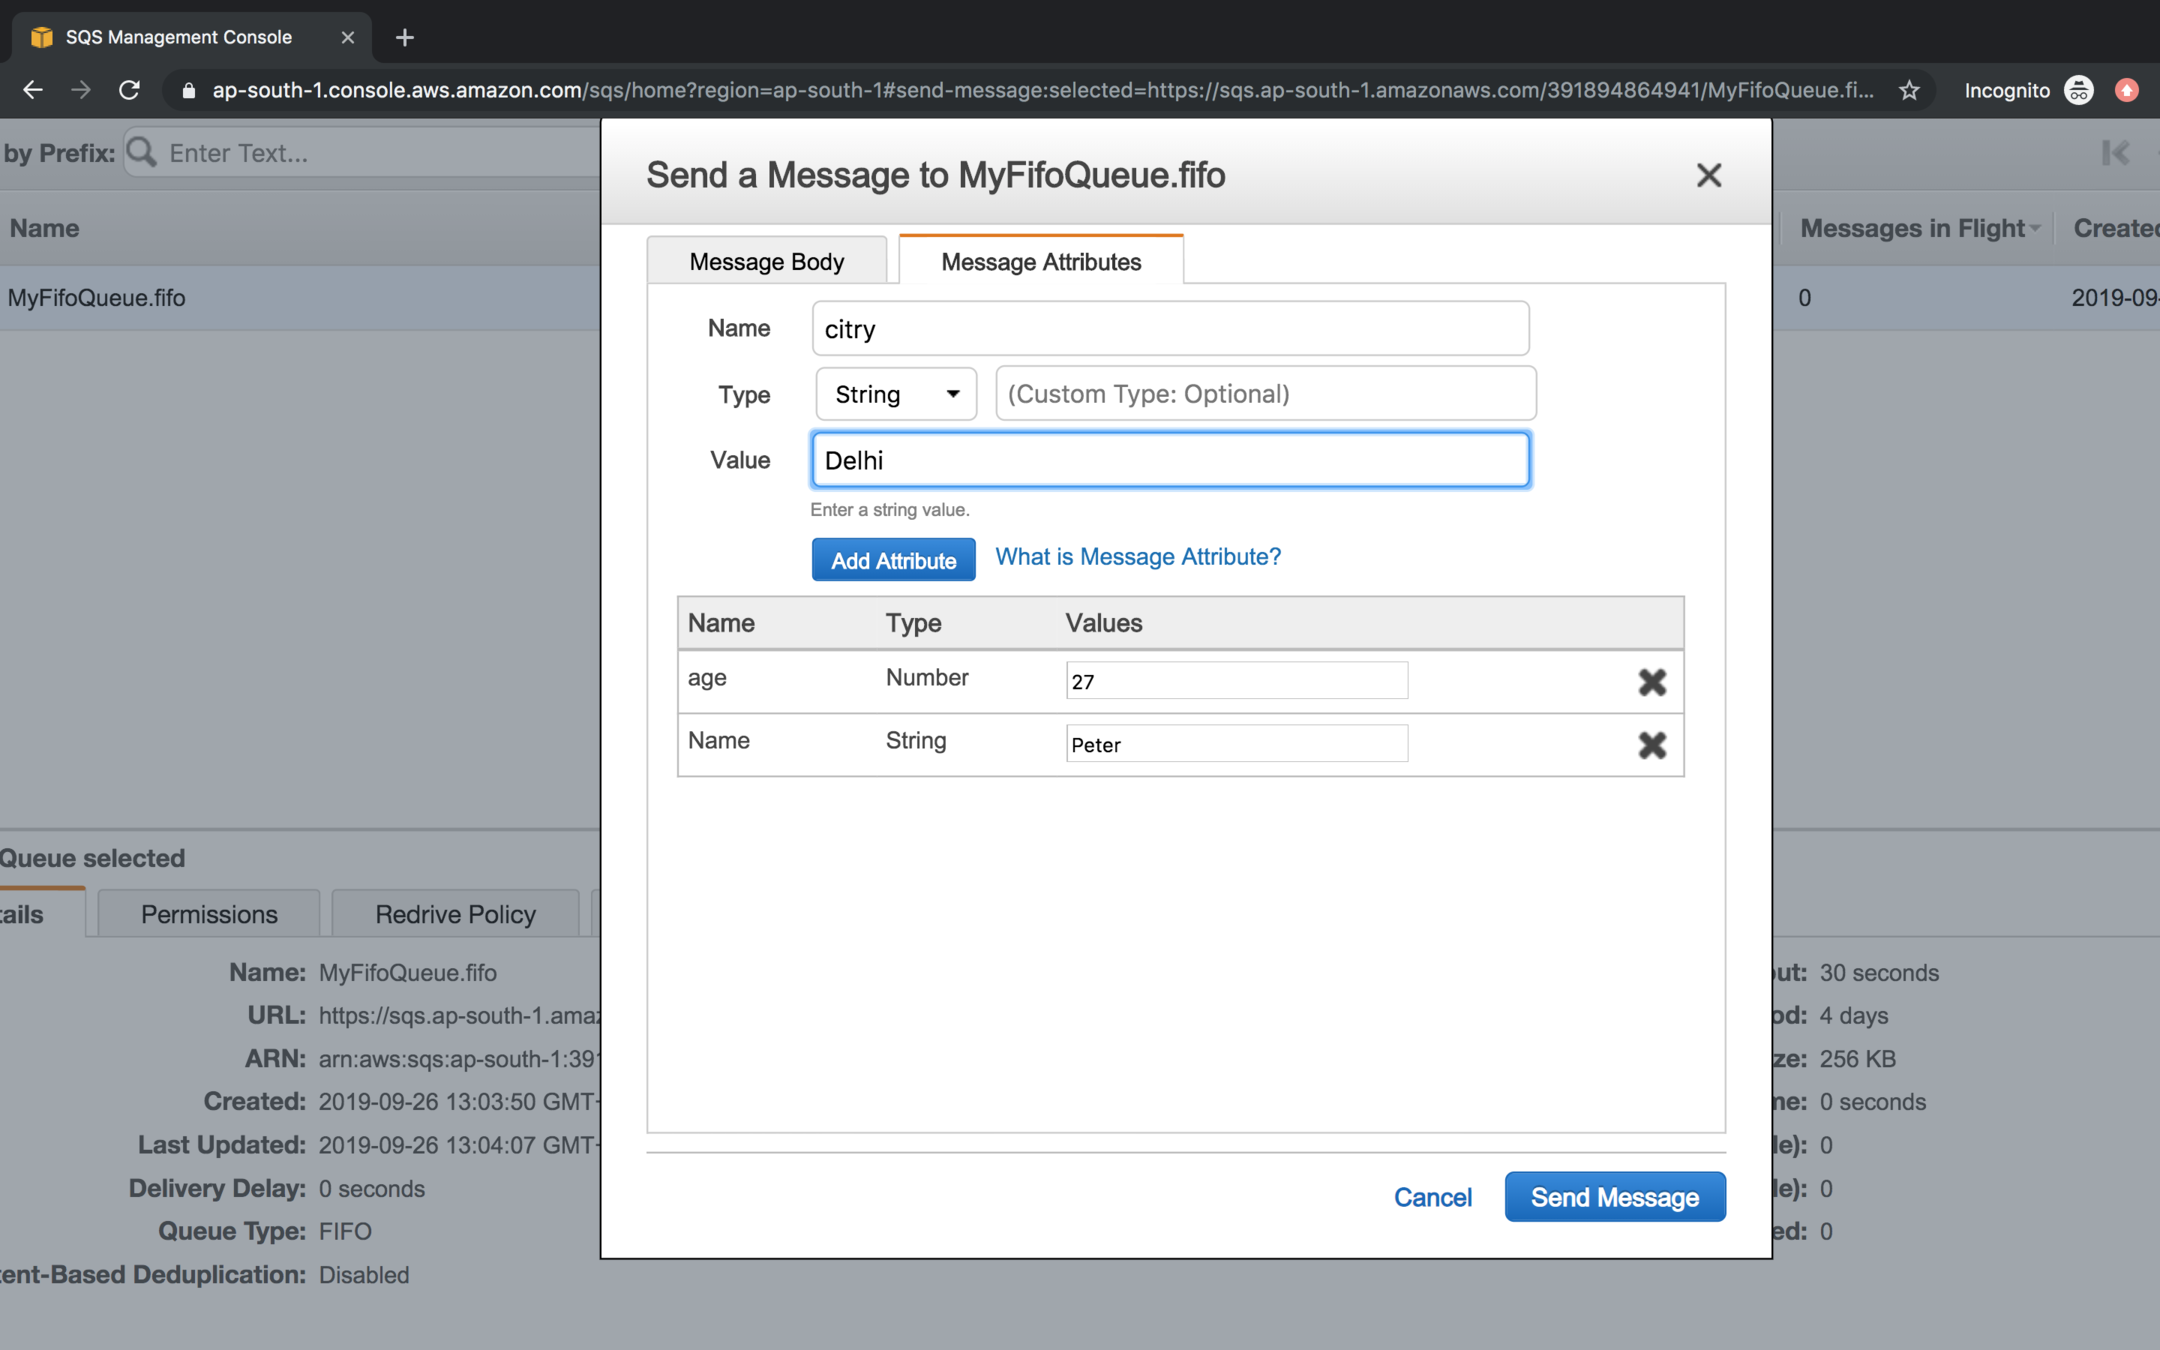Reload the SQS console page
This screenshot has height=1350, width=2160.
[x=129, y=90]
